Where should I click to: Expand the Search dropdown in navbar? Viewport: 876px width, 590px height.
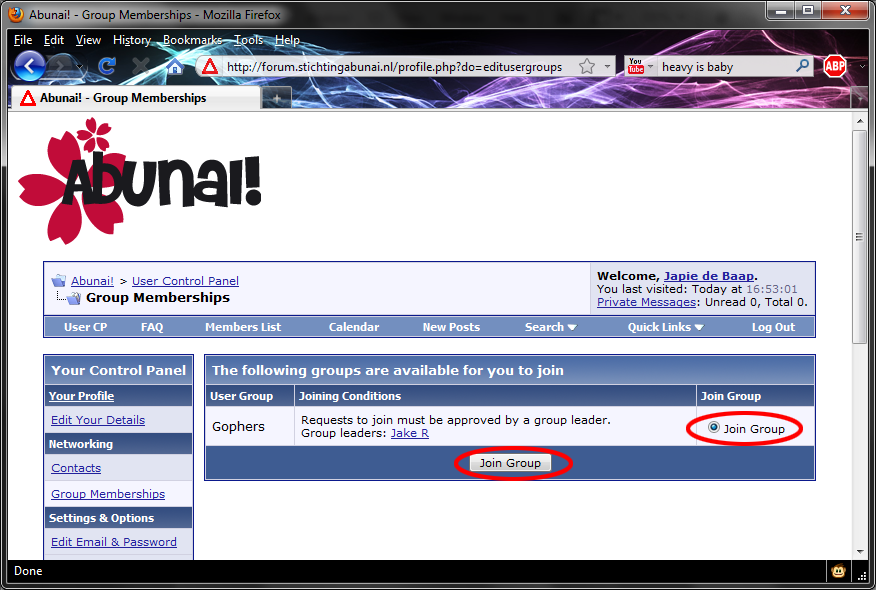[550, 327]
